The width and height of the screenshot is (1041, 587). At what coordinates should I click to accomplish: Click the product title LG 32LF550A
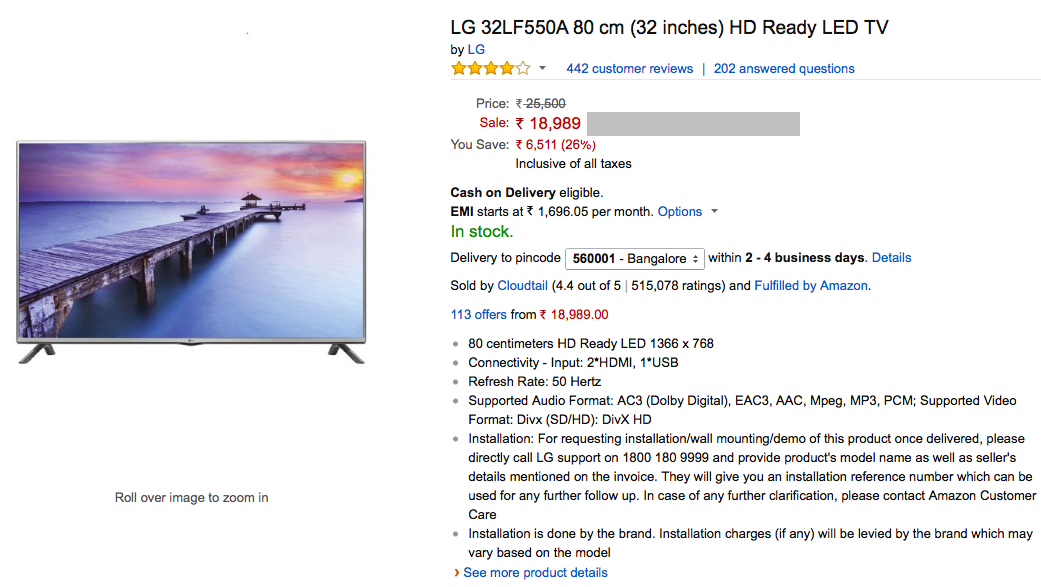(x=669, y=28)
